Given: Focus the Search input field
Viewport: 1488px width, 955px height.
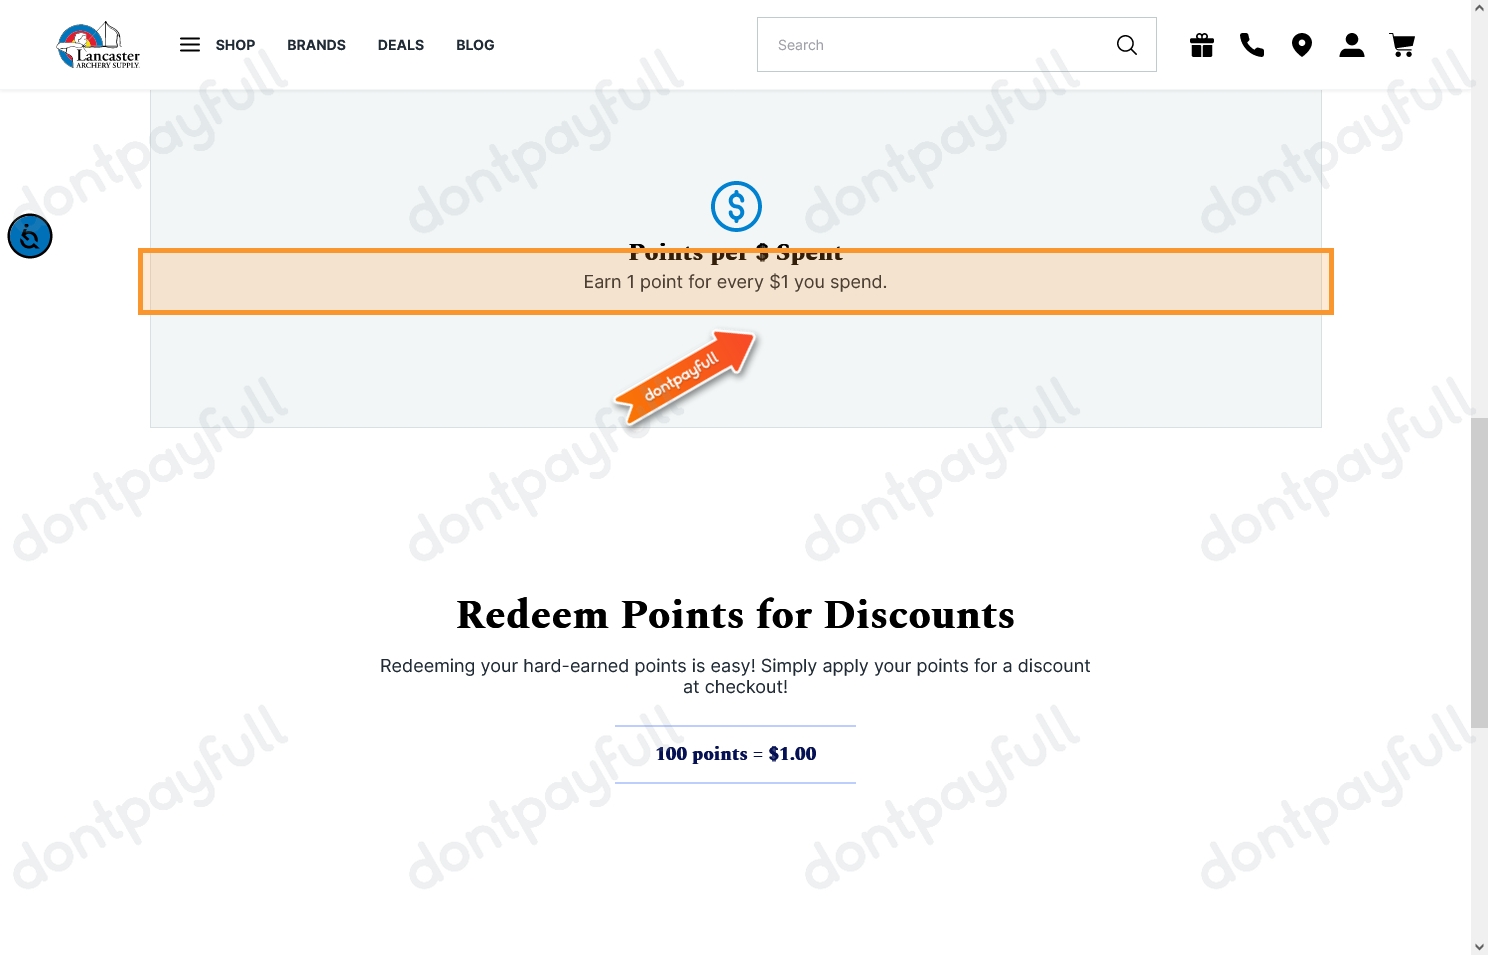Looking at the screenshot, I should (x=935, y=45).
